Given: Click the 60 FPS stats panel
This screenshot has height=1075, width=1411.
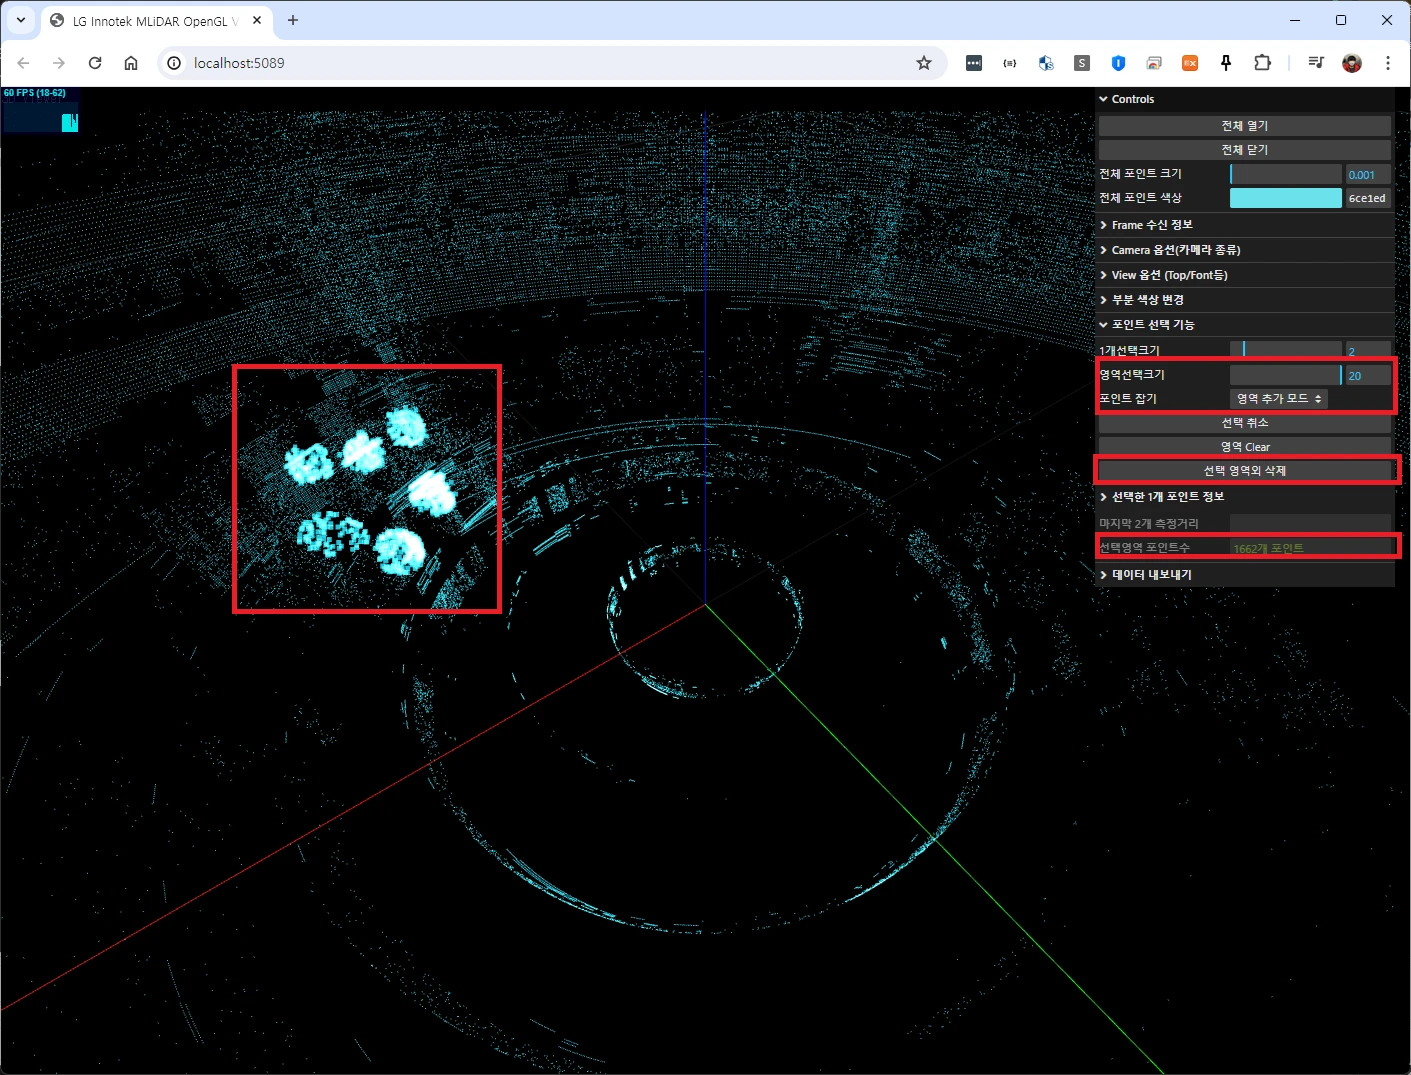Looking at the screenshot, I should [40, 110].
